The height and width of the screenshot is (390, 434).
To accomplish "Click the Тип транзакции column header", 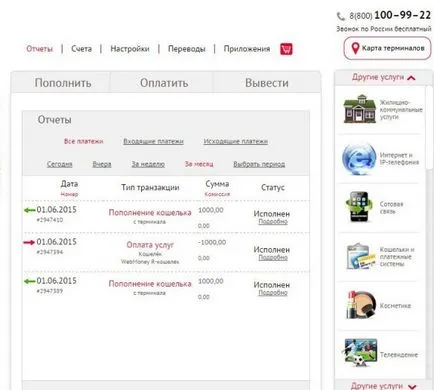I will point(150,187).
